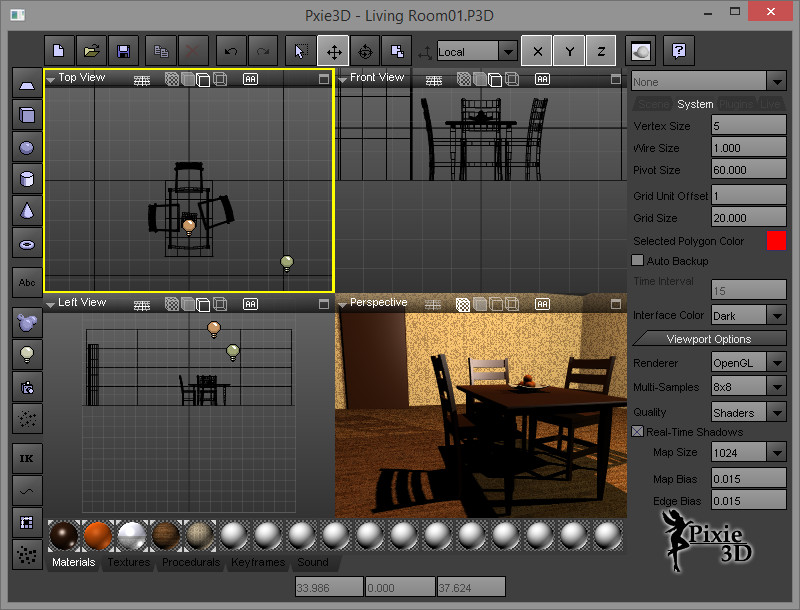Expand the Perspective view menu arrow

coord(342,305)
